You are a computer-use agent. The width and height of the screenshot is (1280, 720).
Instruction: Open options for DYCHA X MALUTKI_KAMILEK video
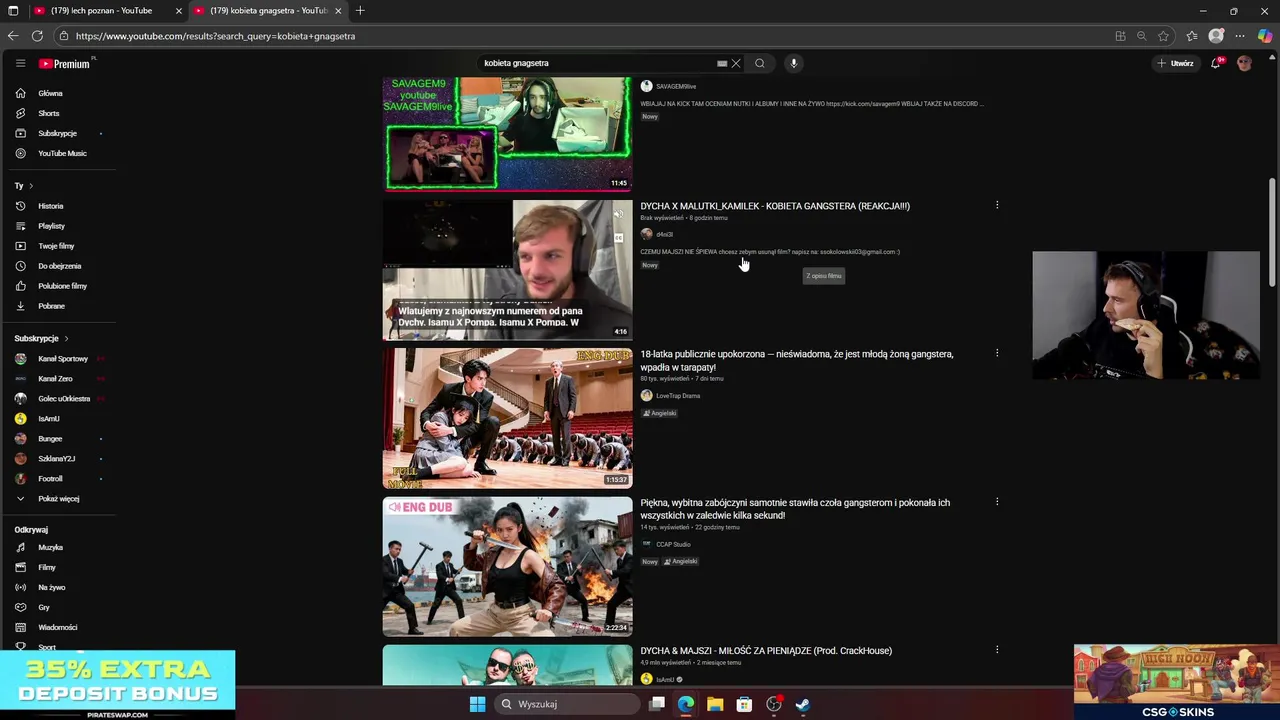997,205
